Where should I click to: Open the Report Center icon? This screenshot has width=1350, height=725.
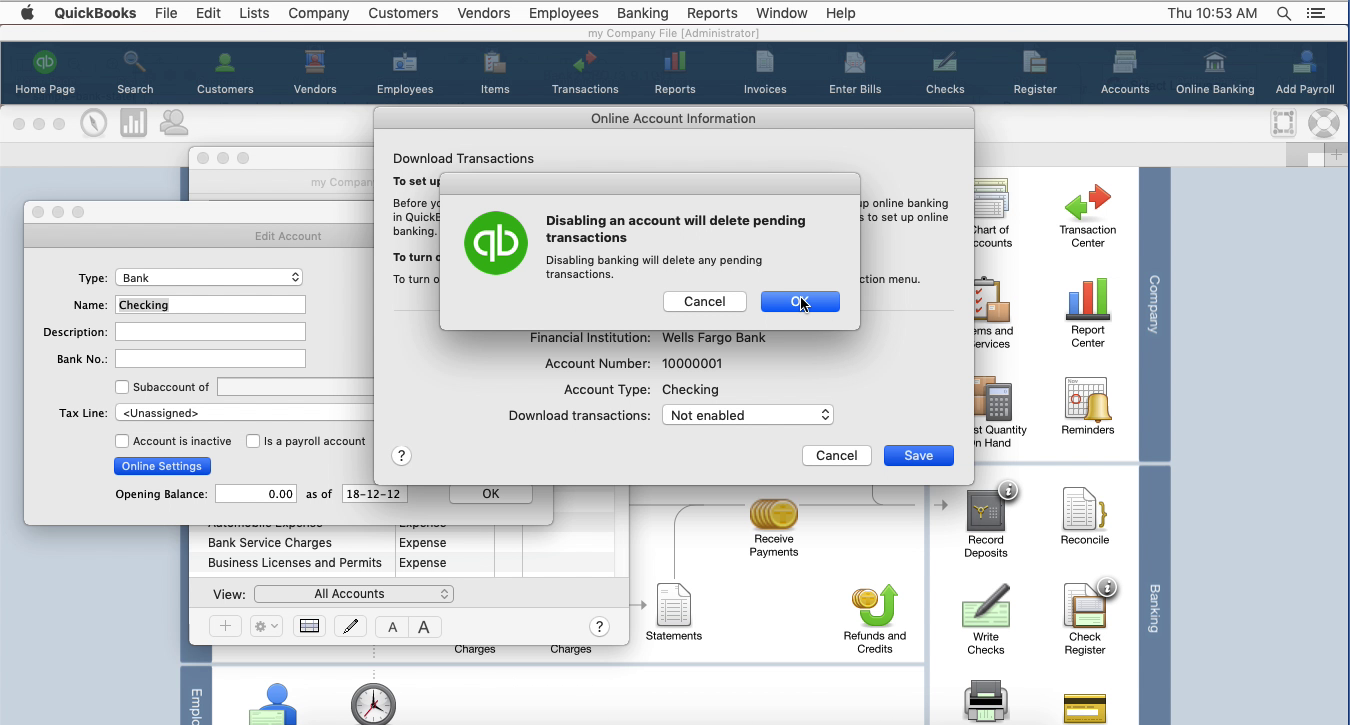click(1088, 314)
